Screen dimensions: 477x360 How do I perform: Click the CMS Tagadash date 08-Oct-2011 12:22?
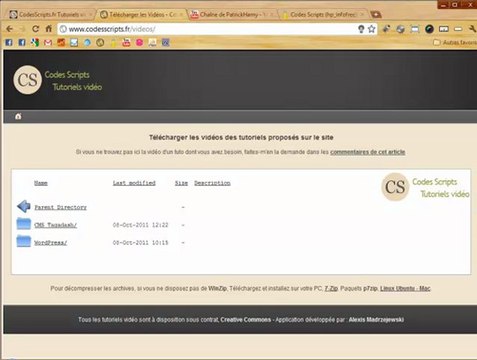pyautogui.click(x=140, y=225)
